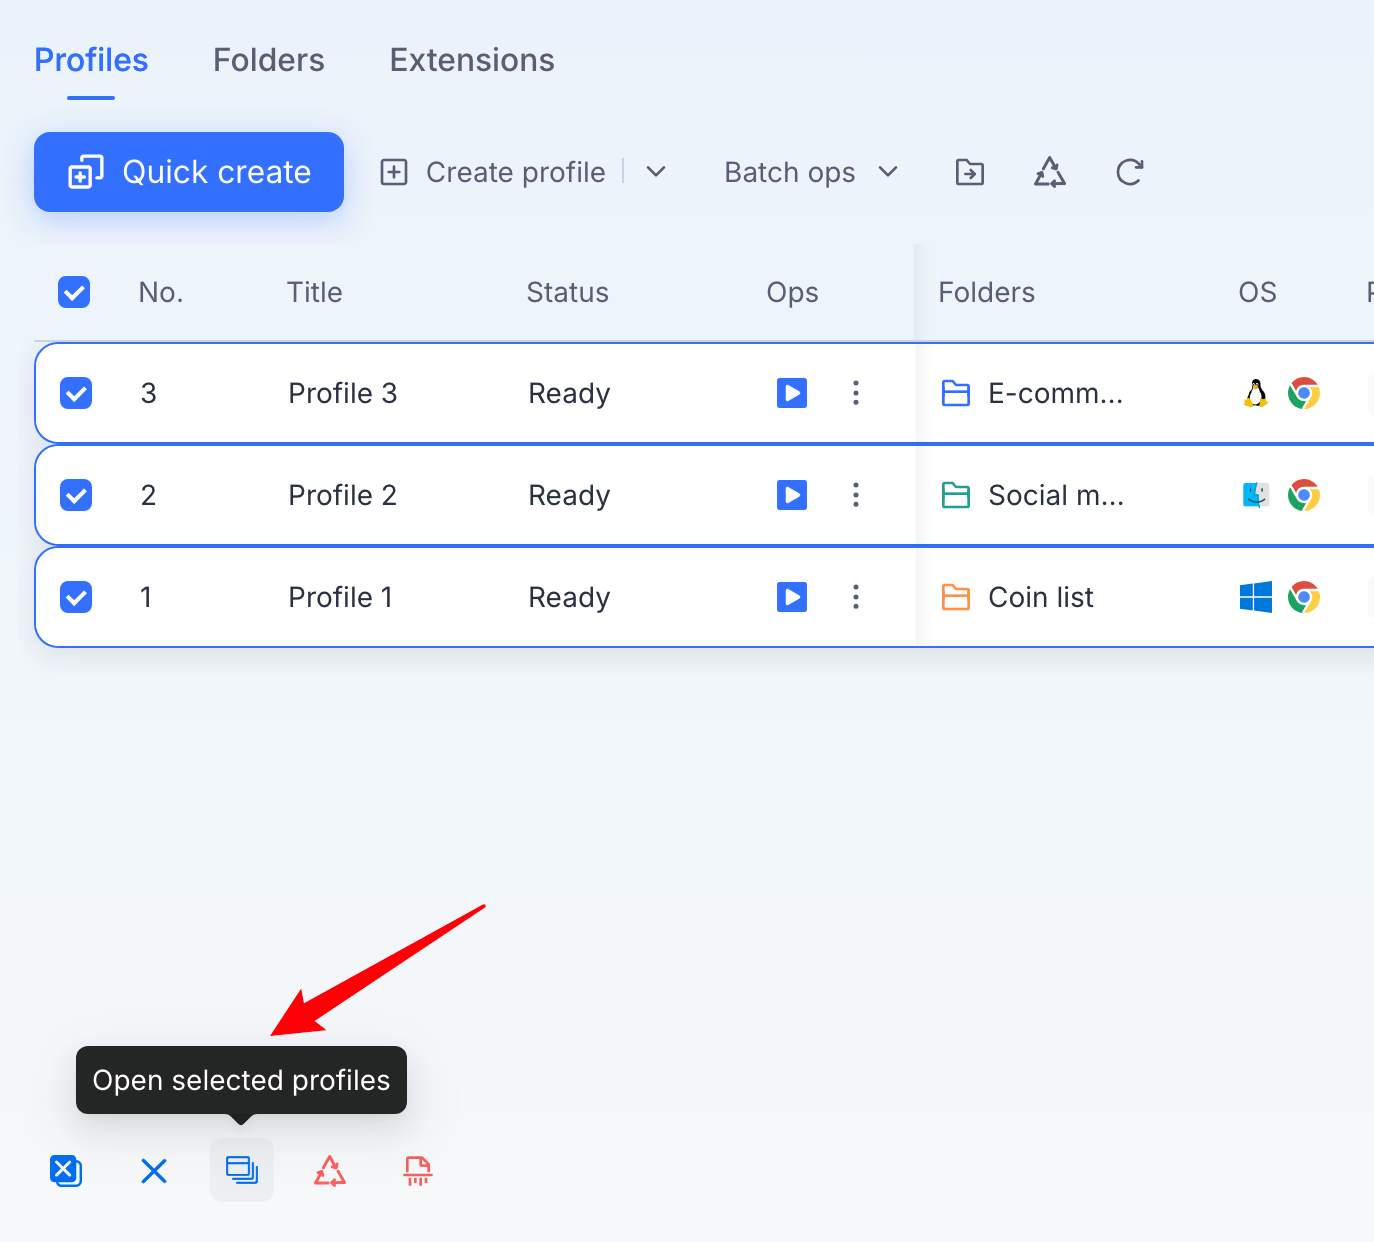Click the Linux OS icon for Profile 3

point(1256,393)
